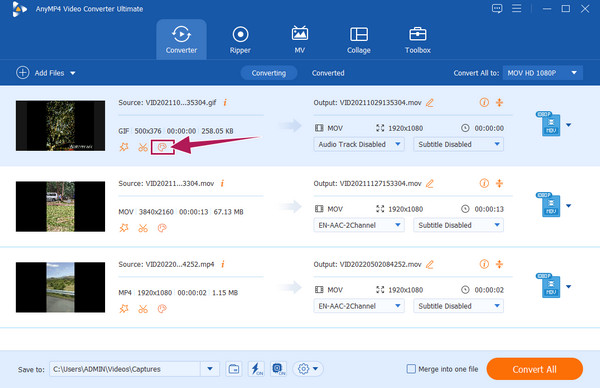The height and width of the screenshot is (388, 600).
Task: Switch to the Ripper tab
Action: point(240,39)
